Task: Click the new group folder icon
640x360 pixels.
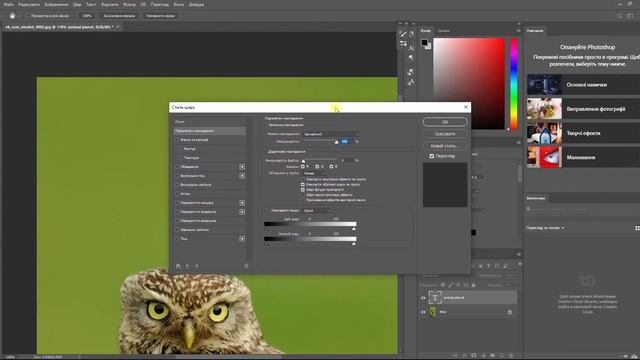Action: point(493,356)
